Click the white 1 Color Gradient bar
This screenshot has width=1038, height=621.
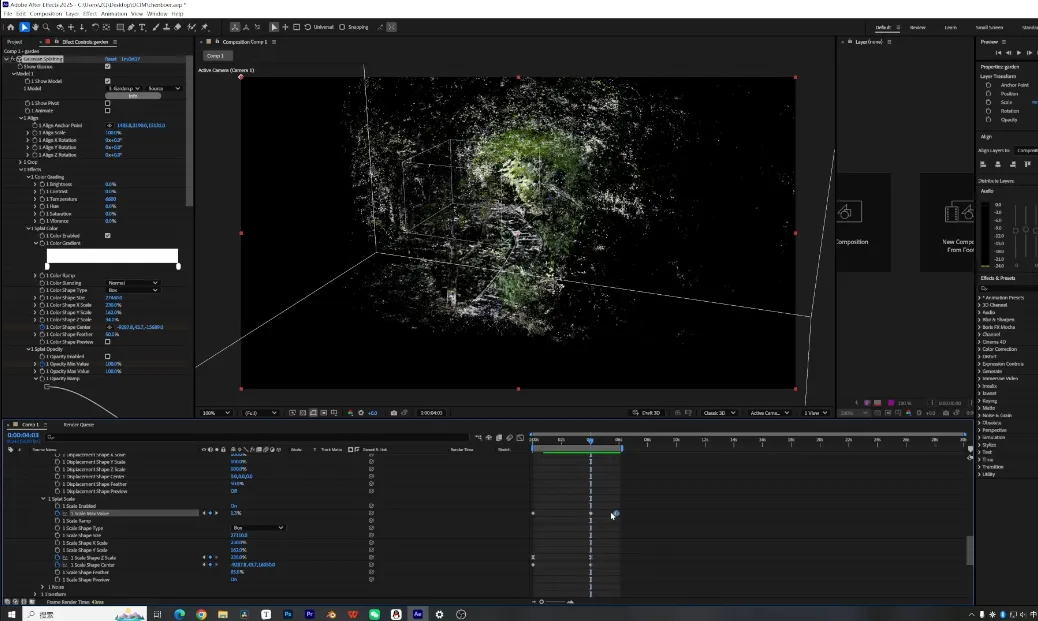point(112,256)
